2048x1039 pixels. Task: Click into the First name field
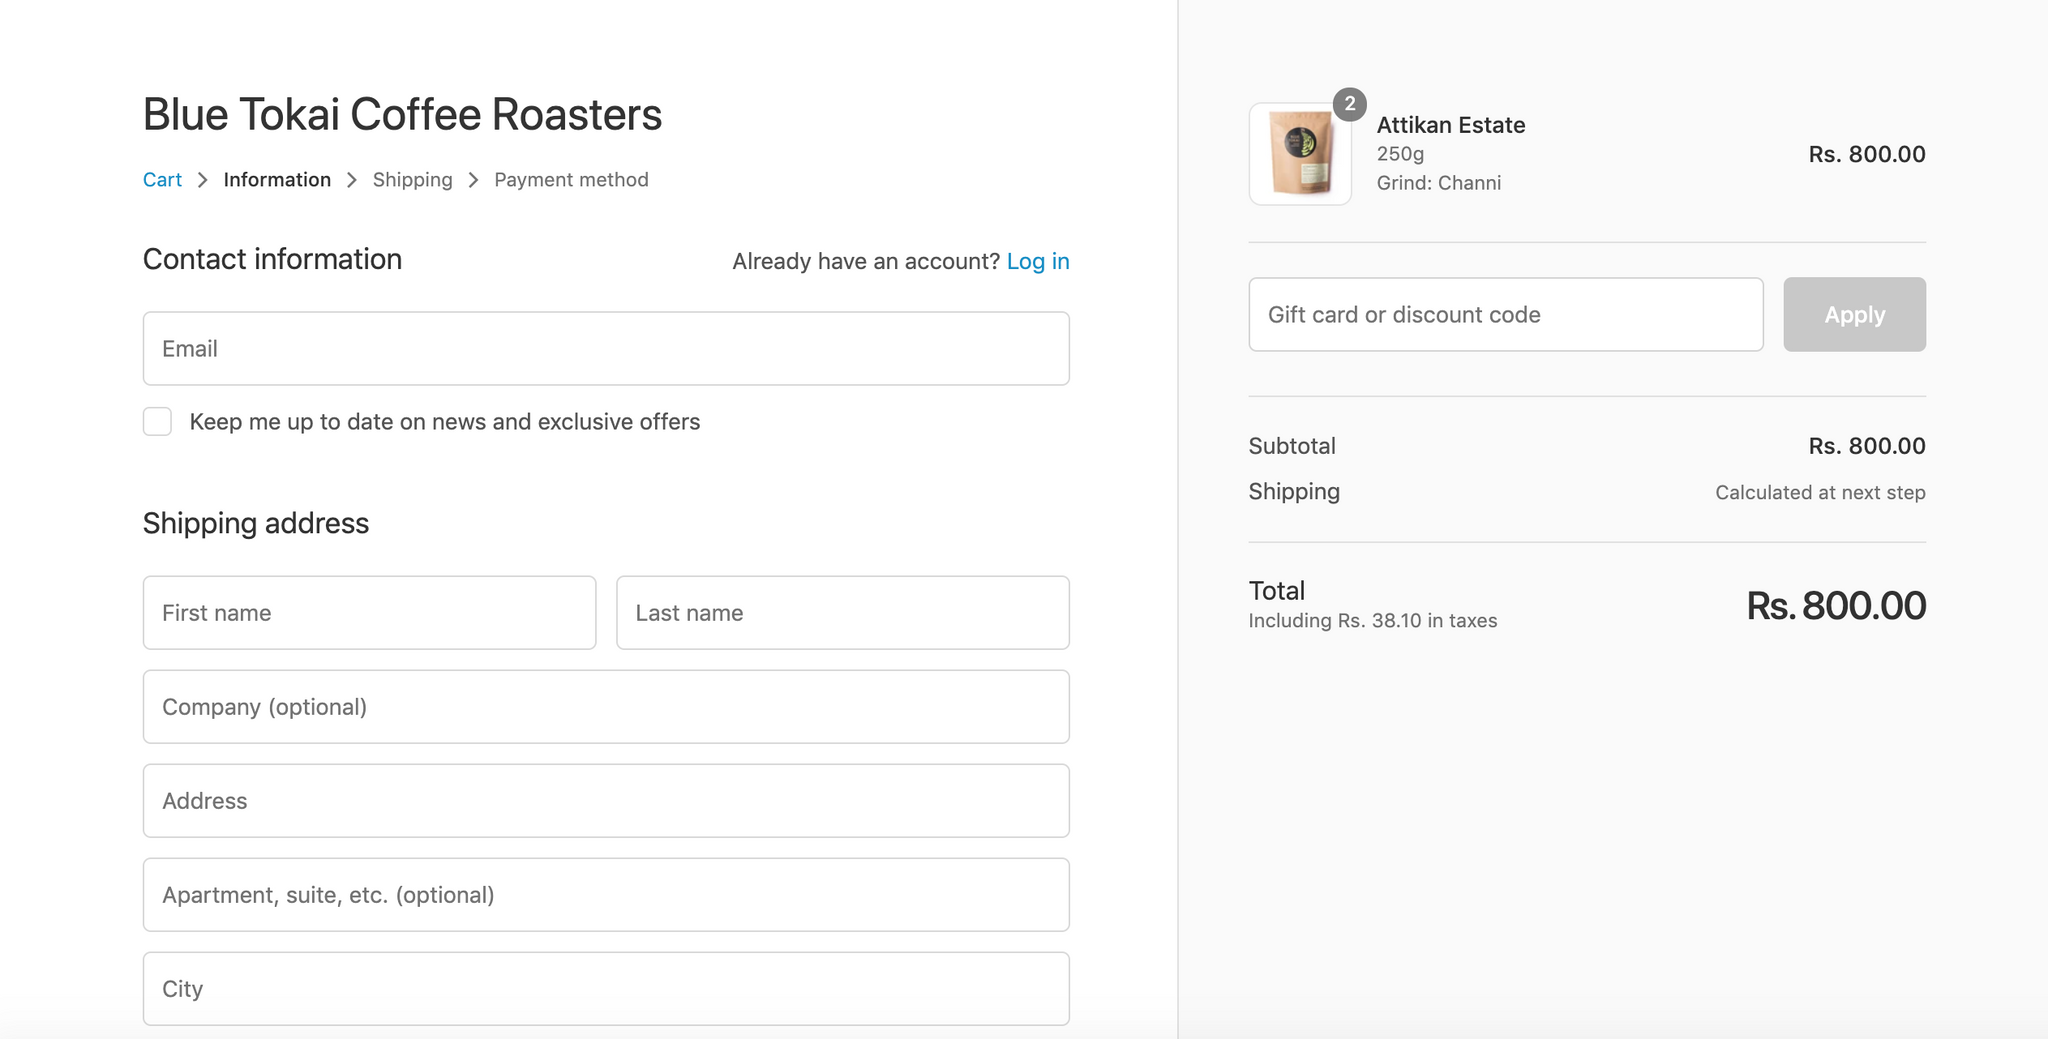pyautogui.click(x=369, y=612)
